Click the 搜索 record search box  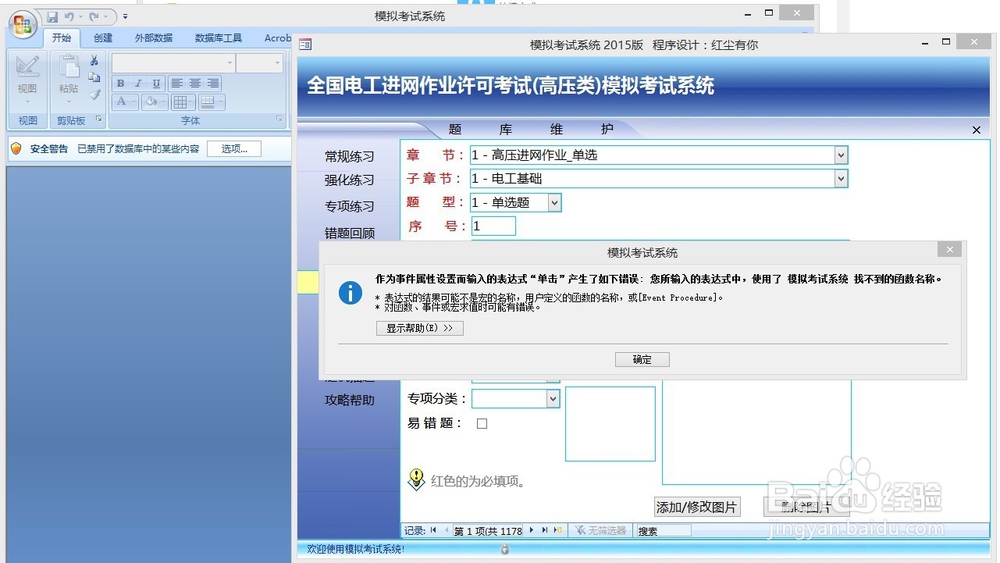pos(663,530)
